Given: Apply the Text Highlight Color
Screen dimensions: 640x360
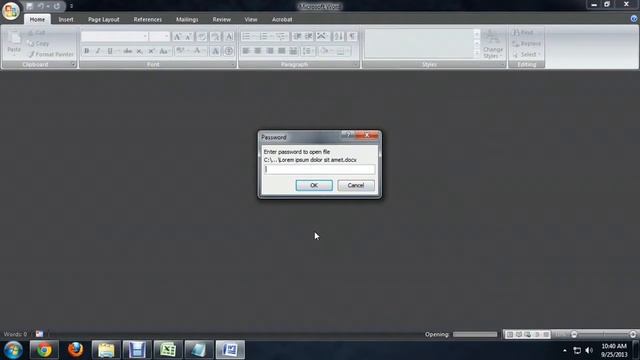Looking at the screenshot, I should 180,51.
